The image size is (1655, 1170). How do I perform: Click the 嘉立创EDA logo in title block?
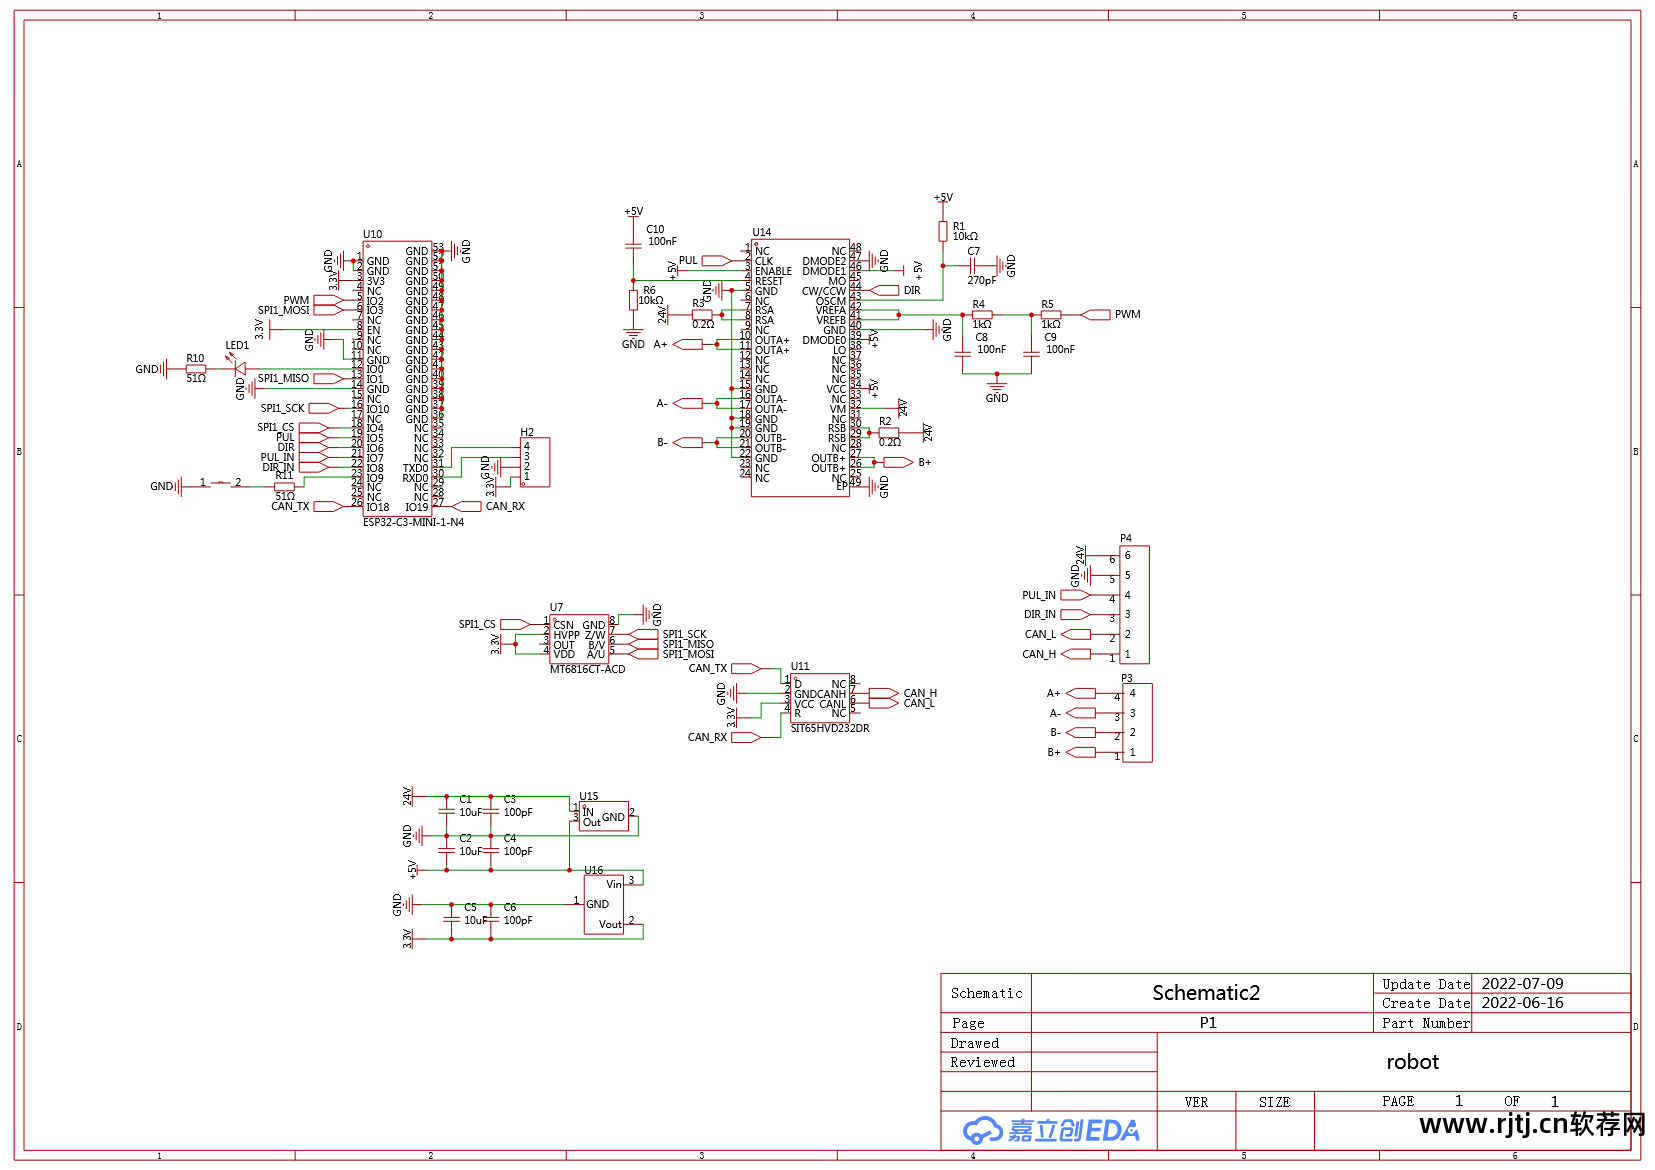point(1051,1130)
